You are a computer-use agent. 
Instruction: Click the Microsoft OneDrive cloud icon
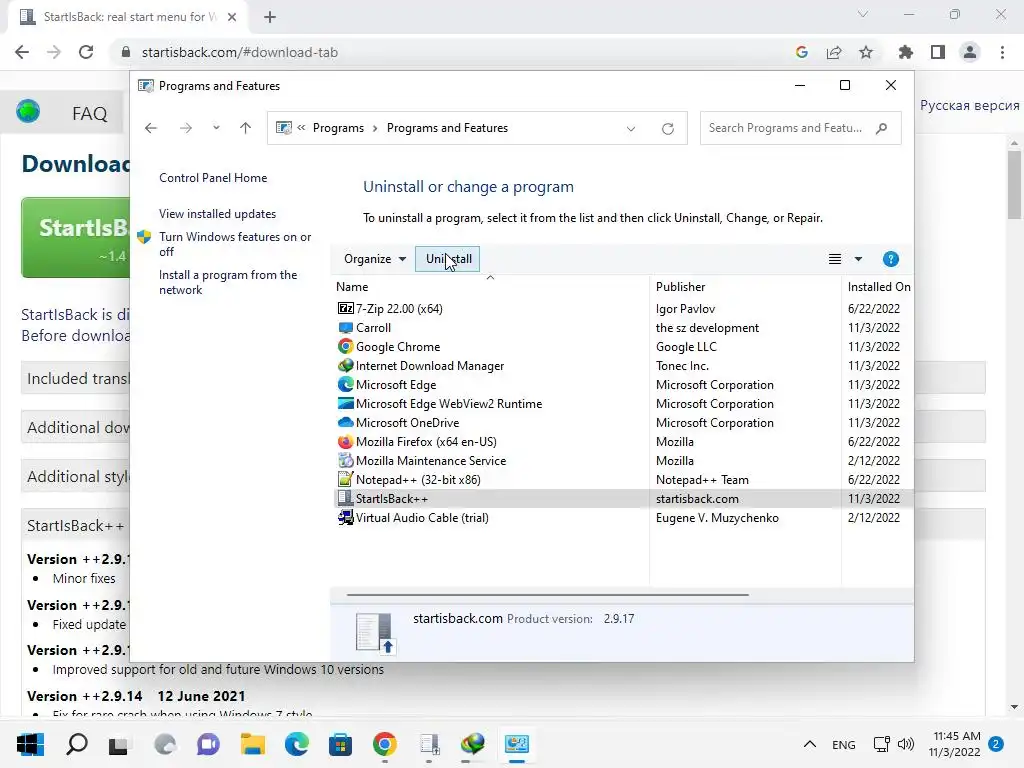345,422
